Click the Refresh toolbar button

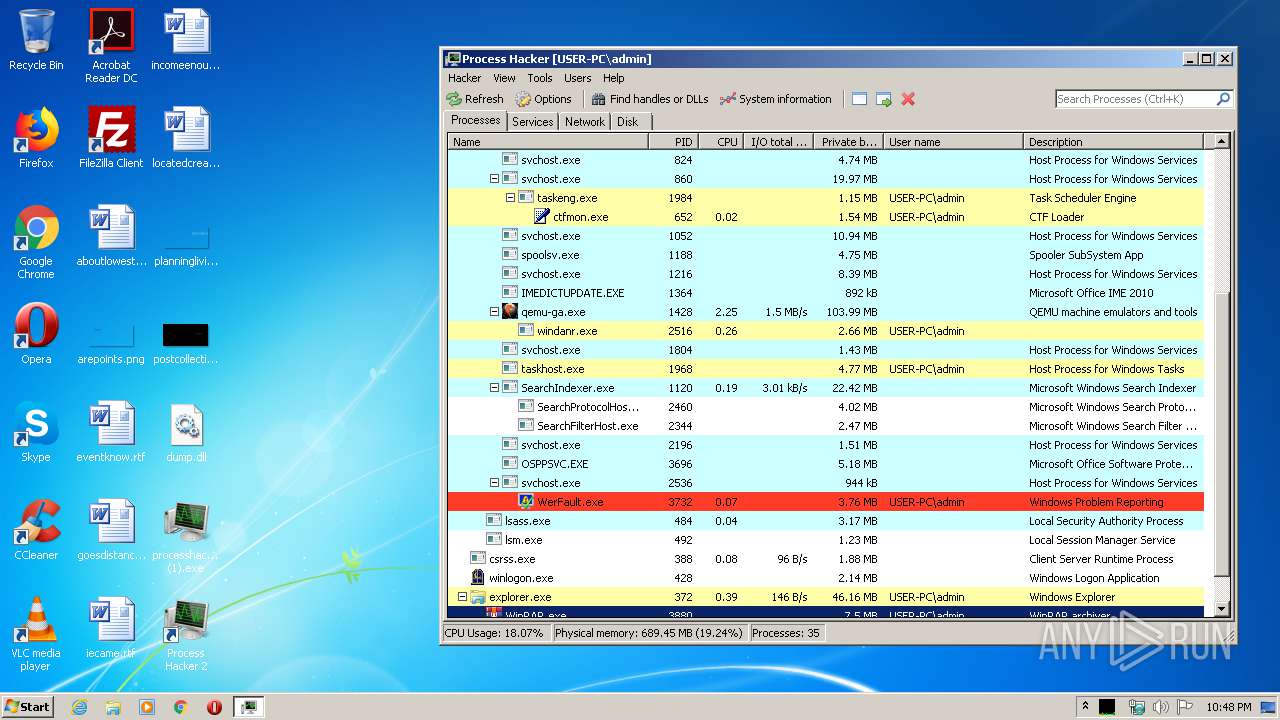click(x=475, y=99)
